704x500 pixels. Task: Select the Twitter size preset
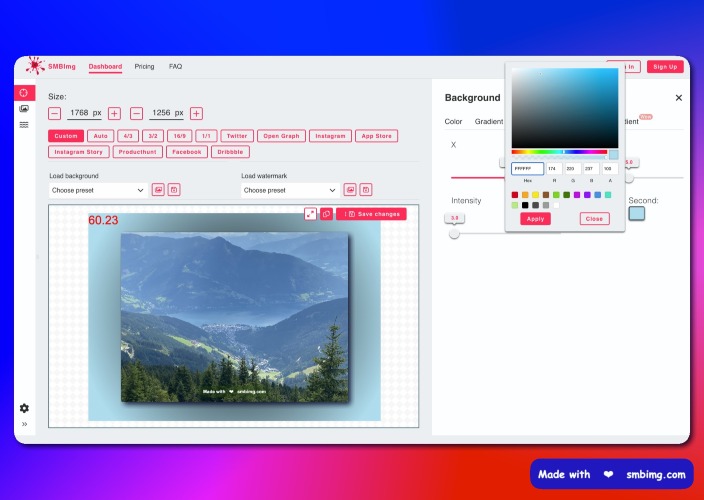[237, 136]
